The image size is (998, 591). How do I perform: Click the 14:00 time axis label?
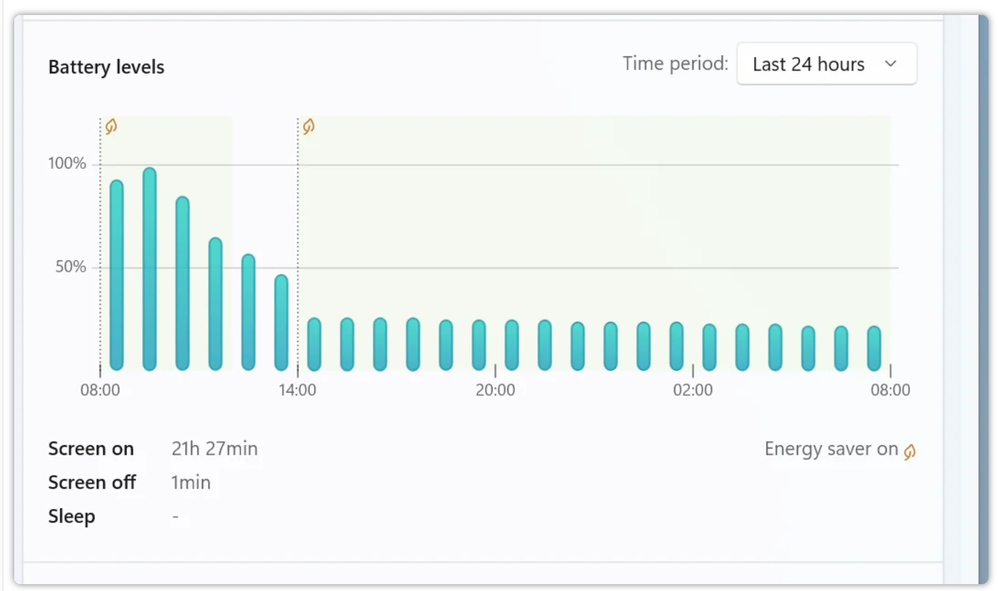[x=297, y=390]
